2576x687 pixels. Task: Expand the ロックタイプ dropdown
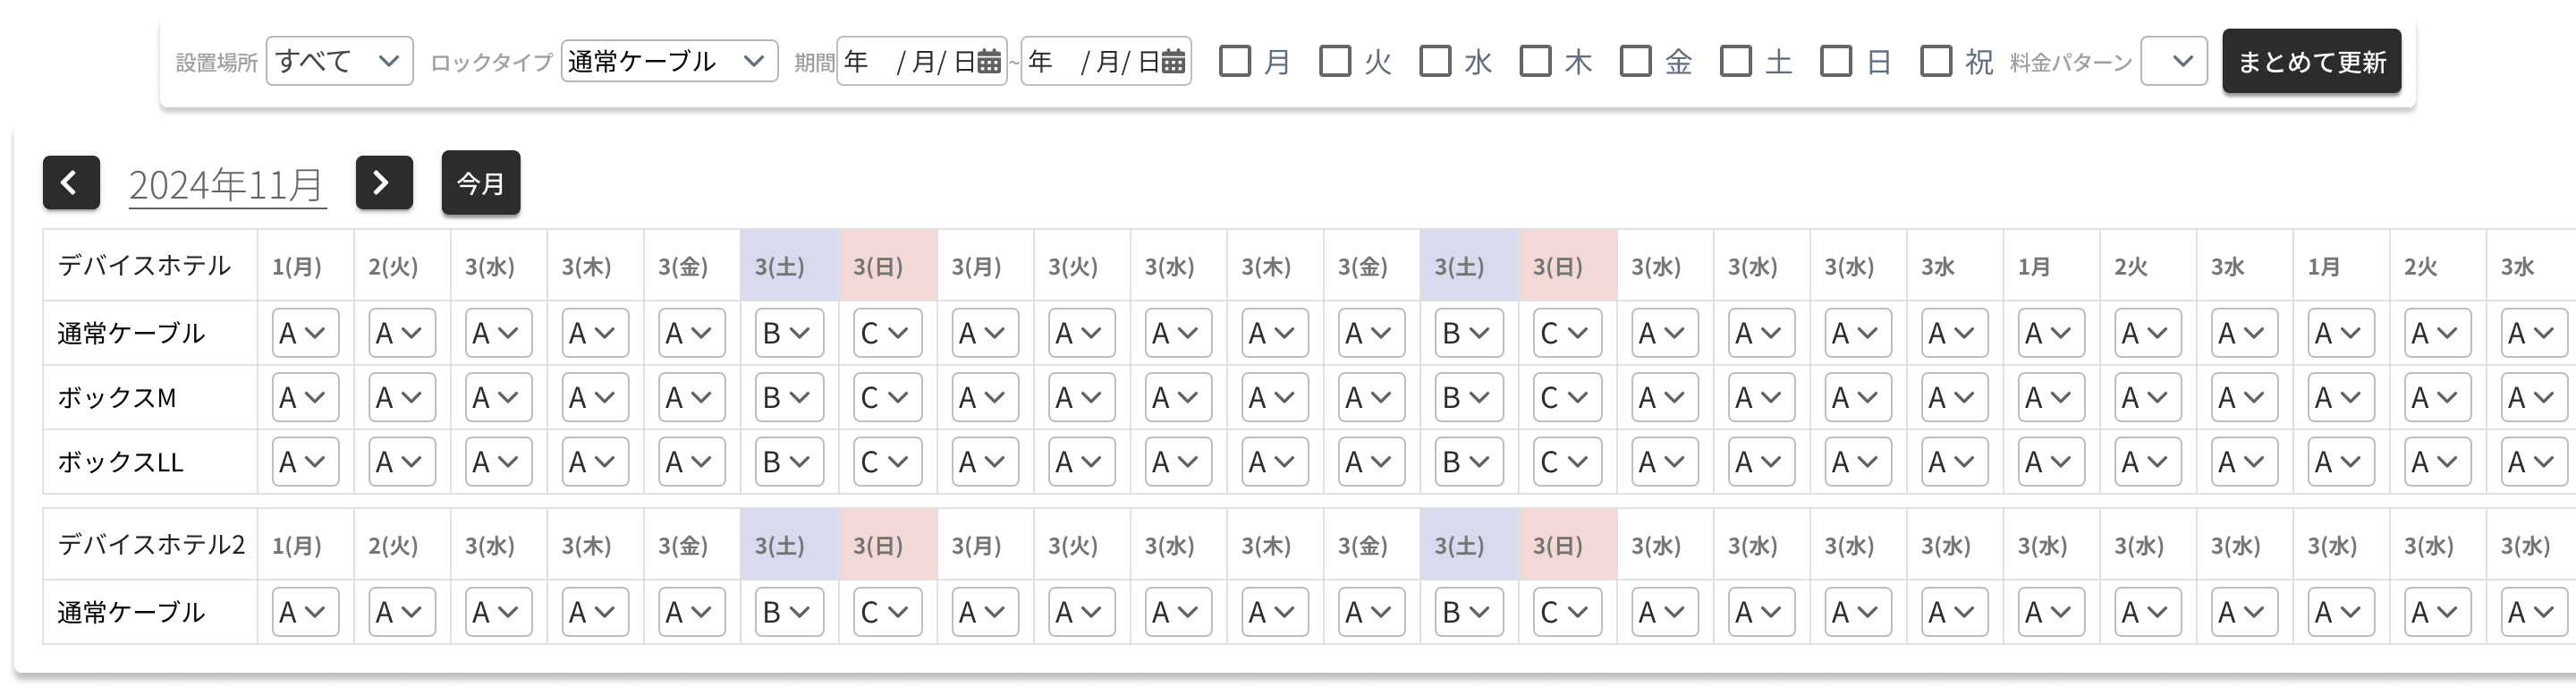pyautogui.click(x=669, y=62)
